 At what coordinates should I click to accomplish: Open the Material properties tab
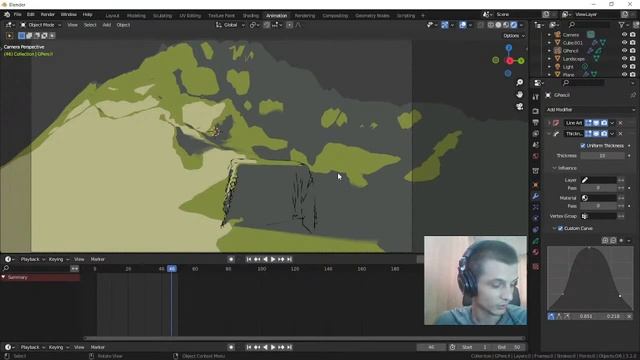[536, 252]
